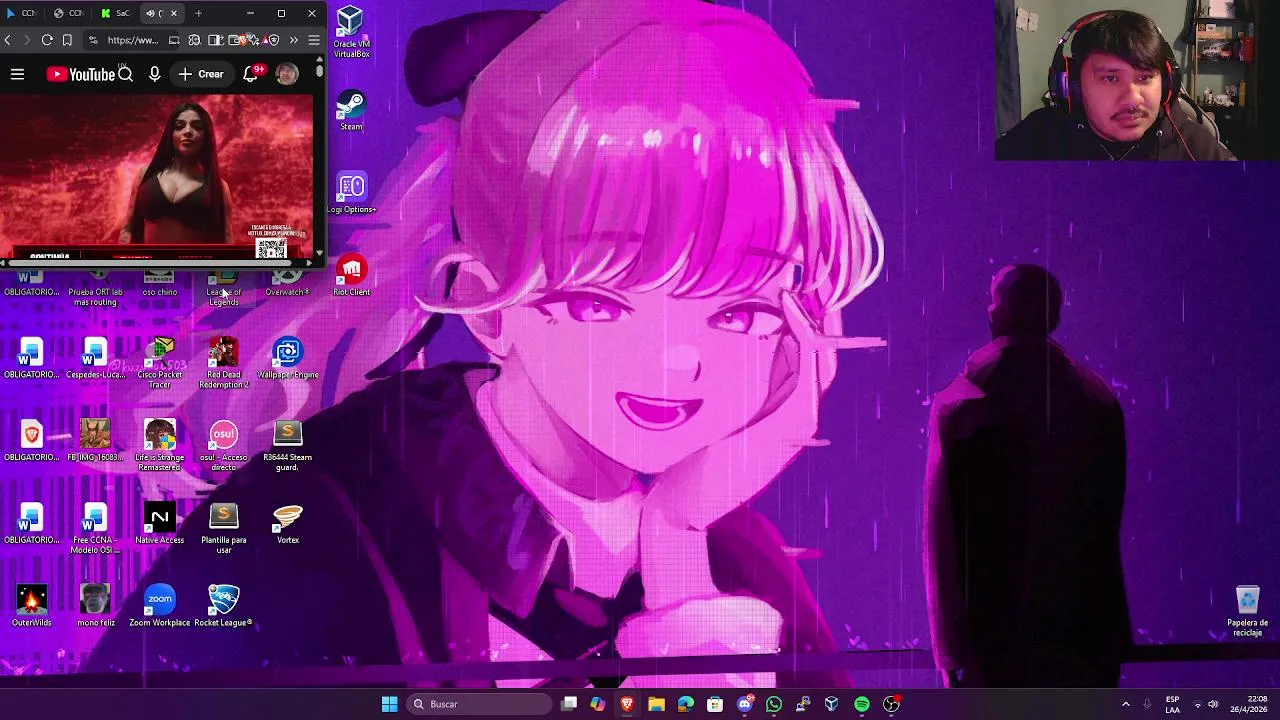Bookmark this page in the browser
1280x720 pixels.
click(67, 40)
